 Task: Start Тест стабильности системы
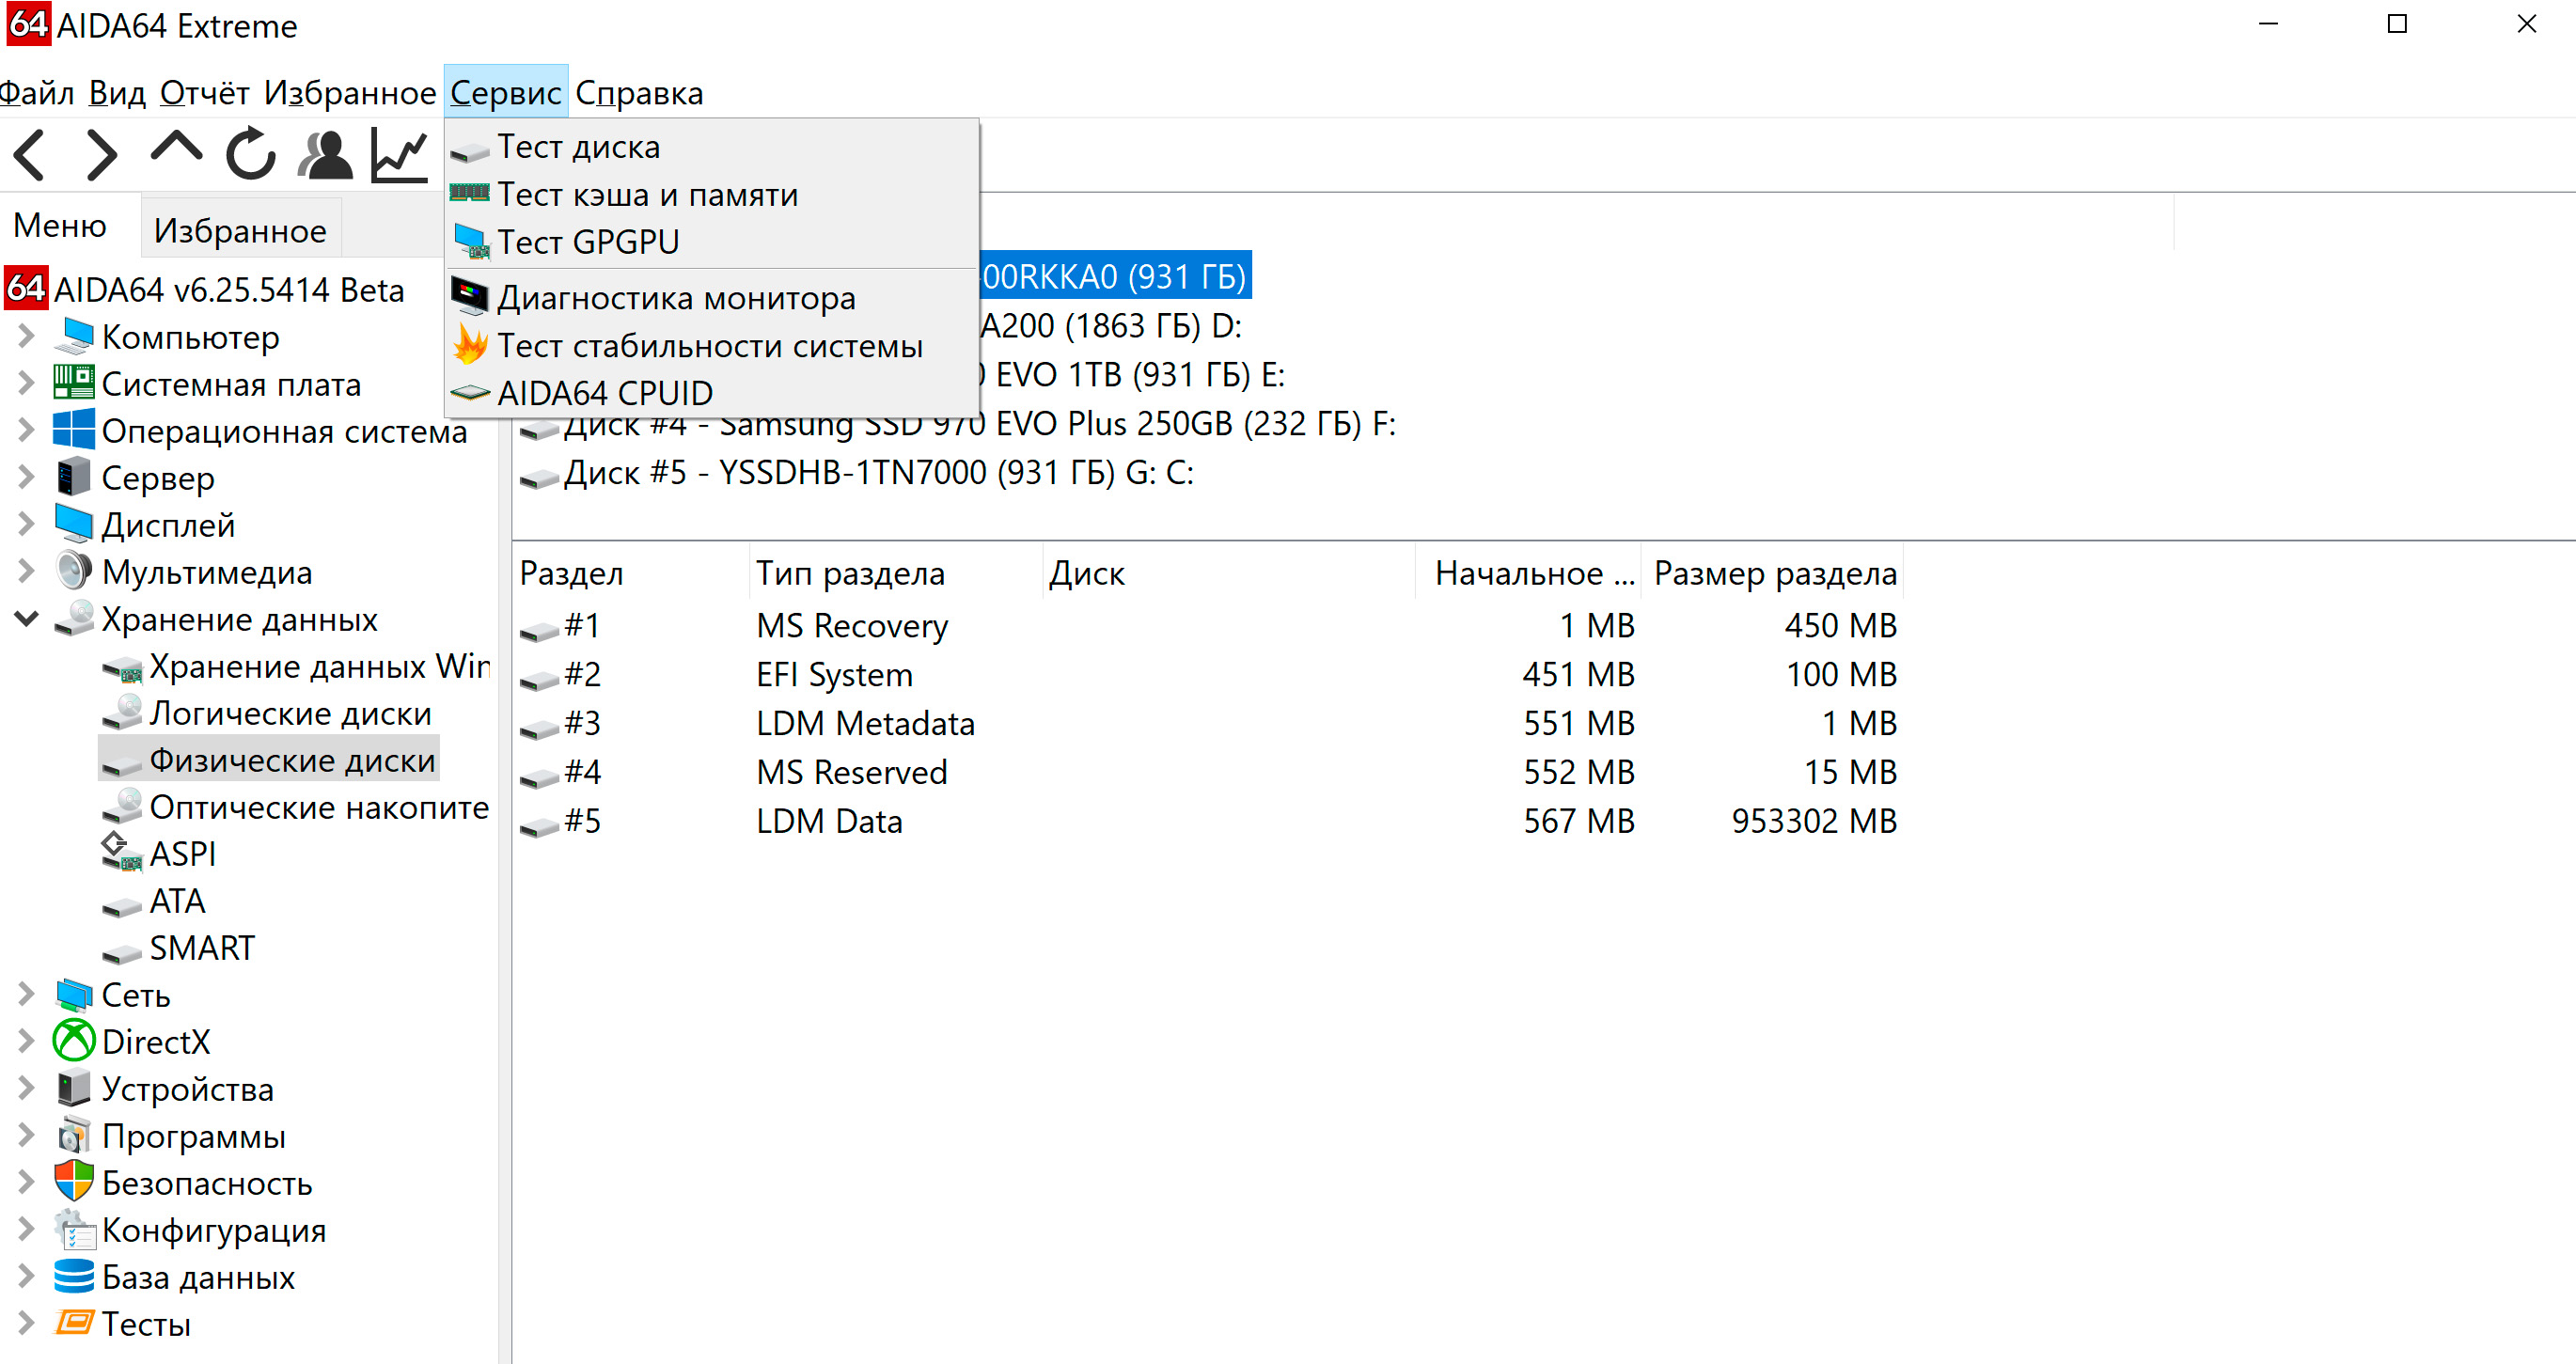[711, 345]
